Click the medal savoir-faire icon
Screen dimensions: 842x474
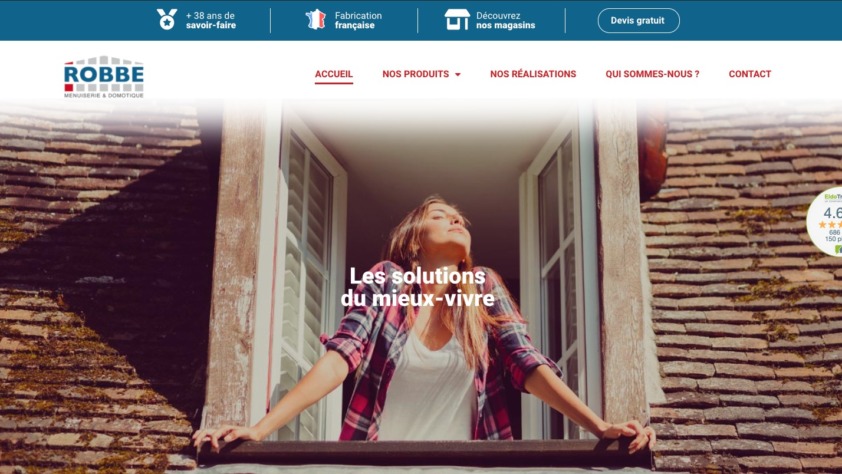(166, 20)
